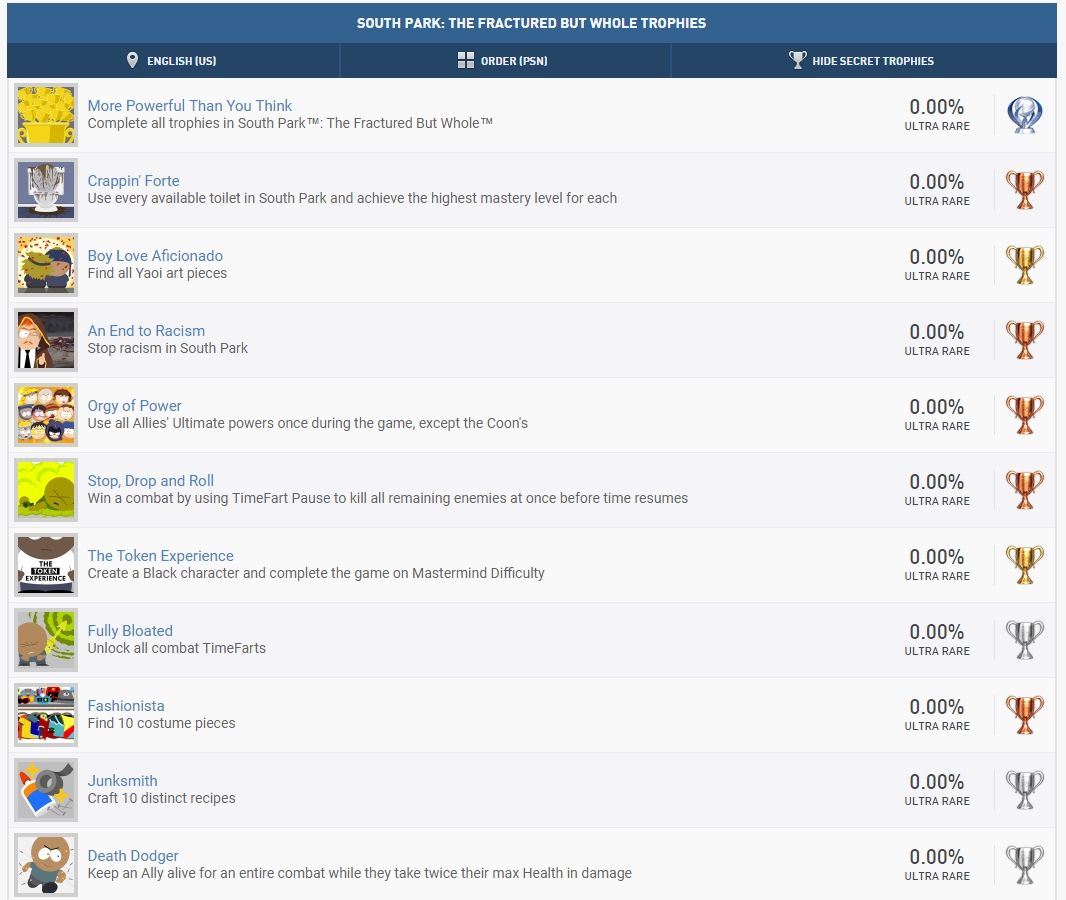
Task: Click the silver trophy icon for Junksmith
Action: [1025, 790]
